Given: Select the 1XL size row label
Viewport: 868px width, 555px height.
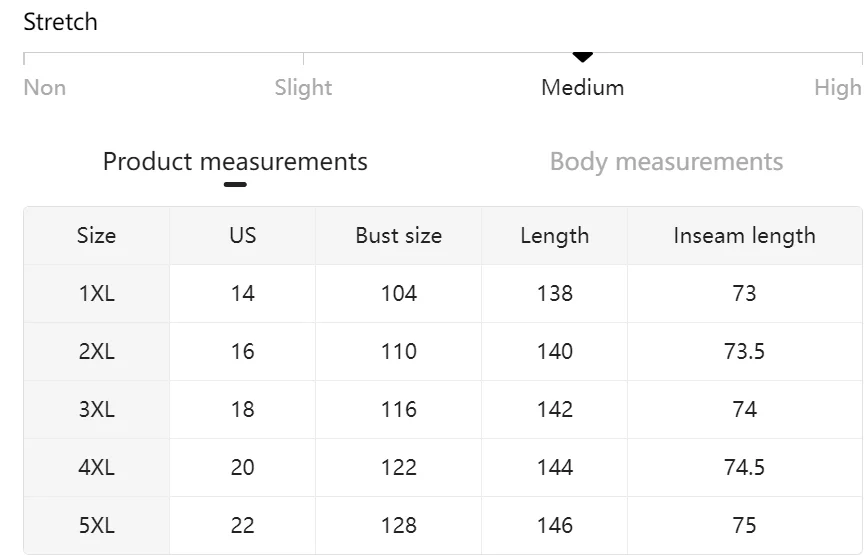Looking at the screenshot, I should tap(96, 294).
